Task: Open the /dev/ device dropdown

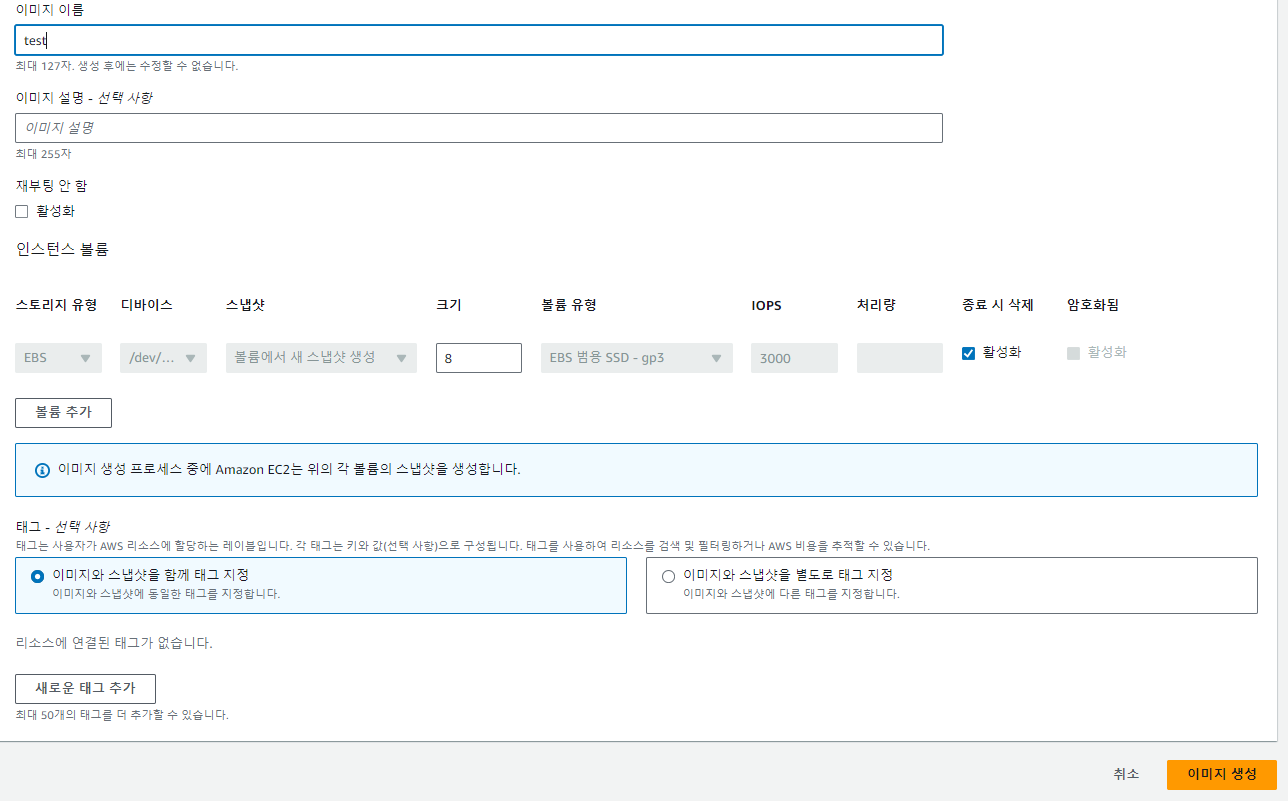Action: click(x=163, y=358)
